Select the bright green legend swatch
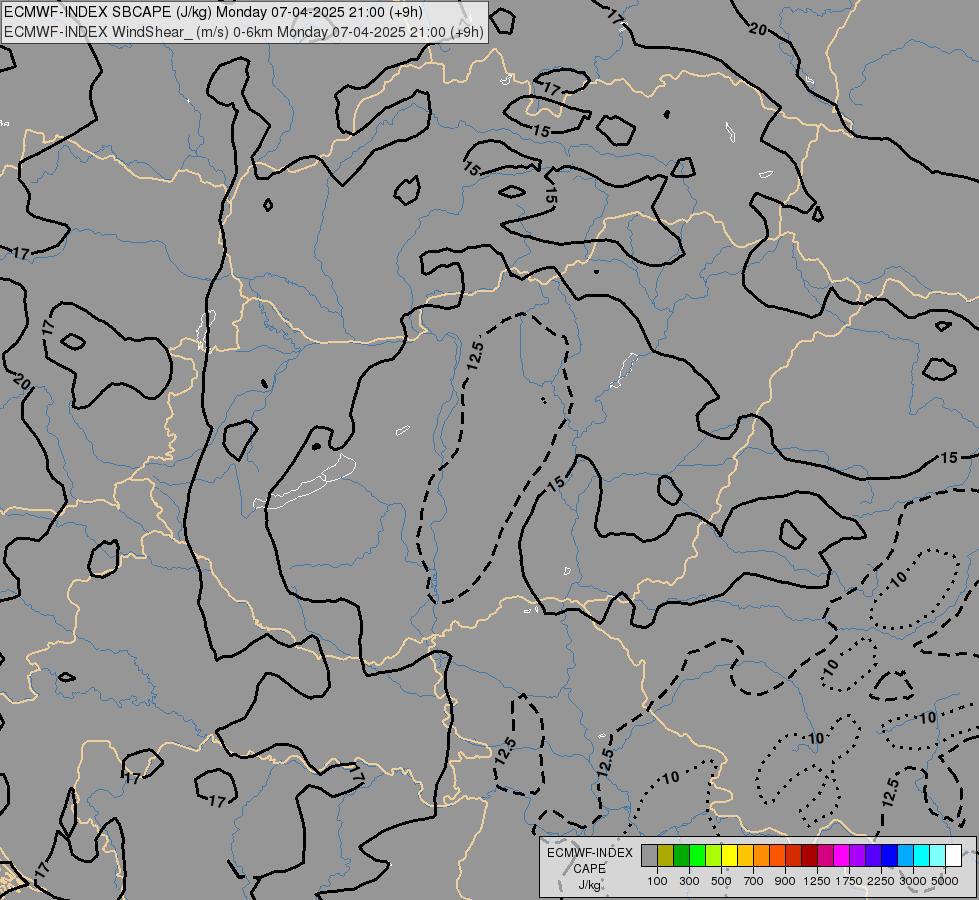This screenshot has width=979, height=900. click(x=697, y=855)
